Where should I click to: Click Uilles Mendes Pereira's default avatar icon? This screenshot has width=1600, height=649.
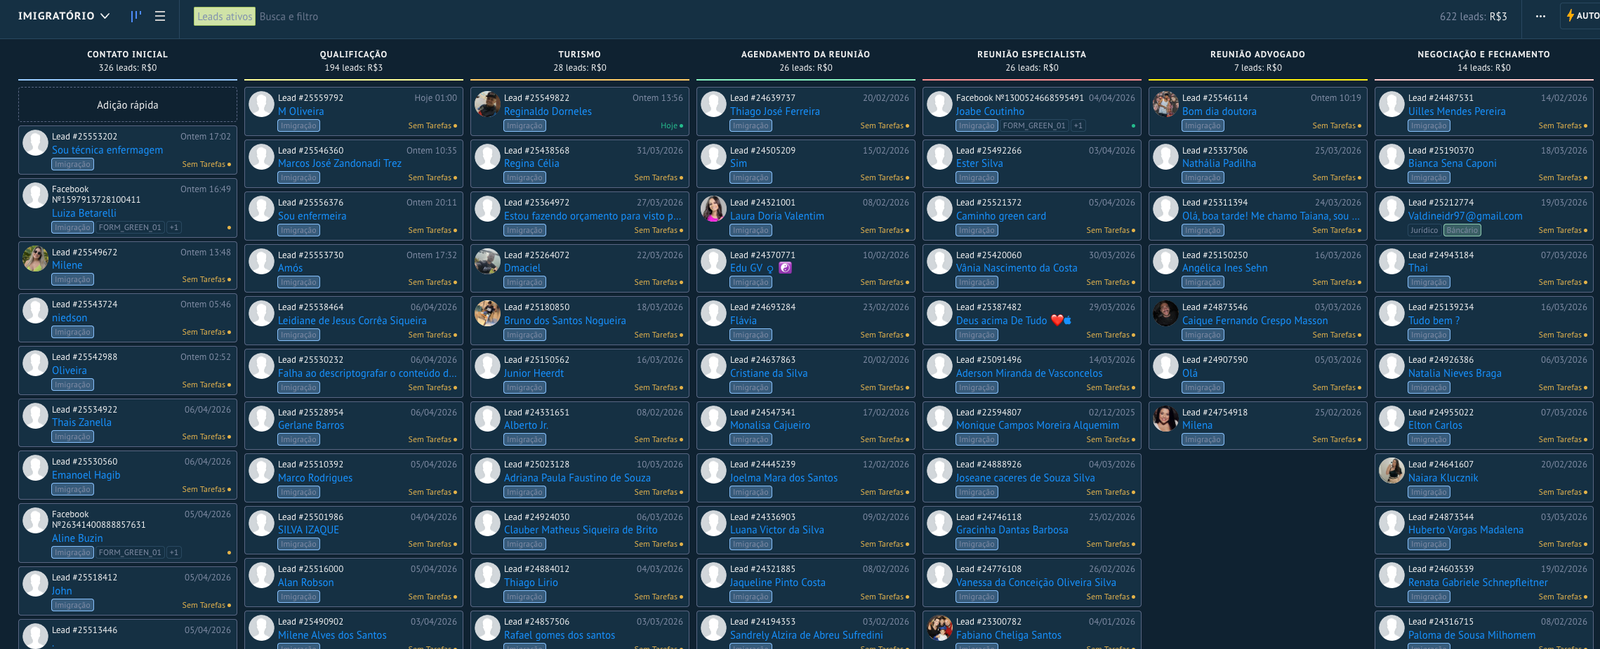1391,104
